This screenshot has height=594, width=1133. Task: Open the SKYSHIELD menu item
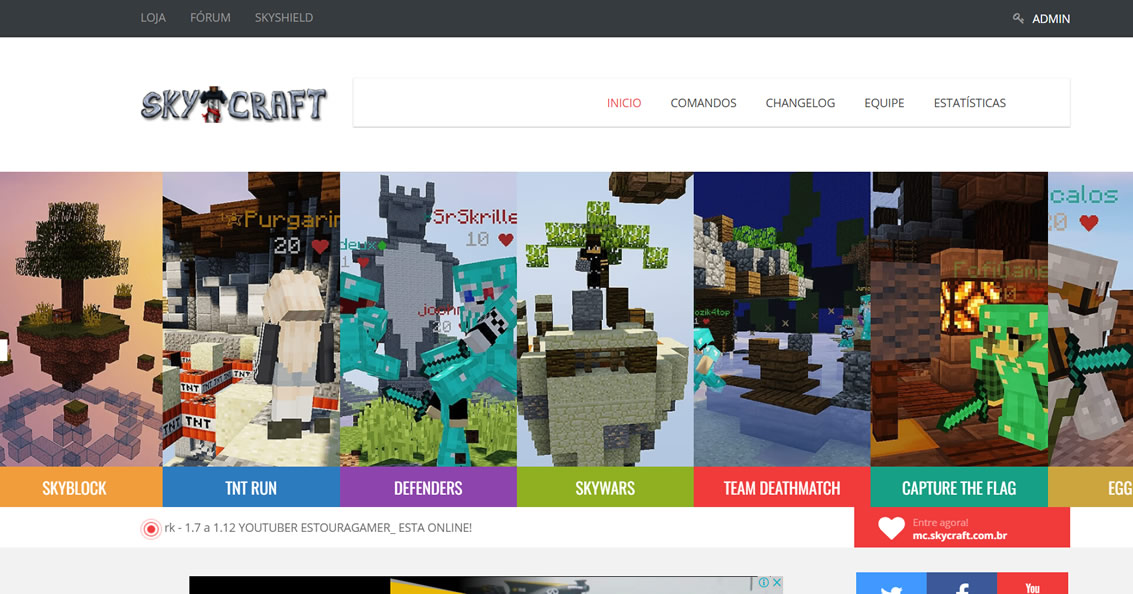point(283,17)
